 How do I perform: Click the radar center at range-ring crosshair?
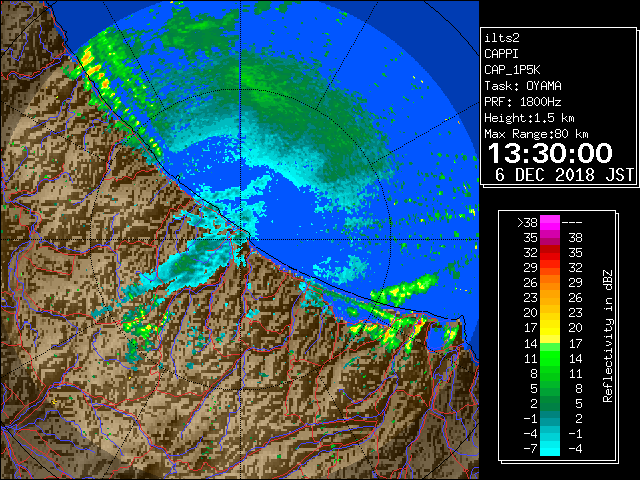[x=240, y=240]
